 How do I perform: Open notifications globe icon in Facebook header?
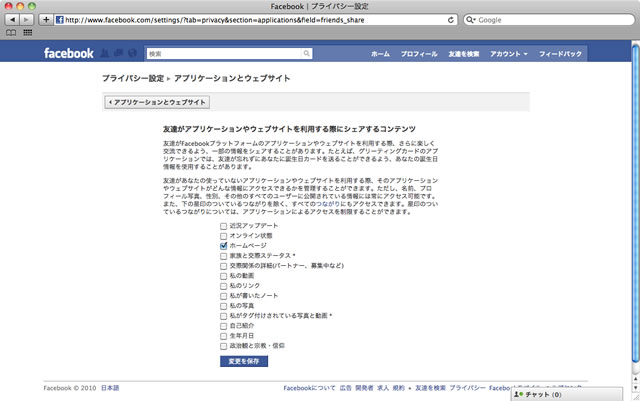(132, 53)
